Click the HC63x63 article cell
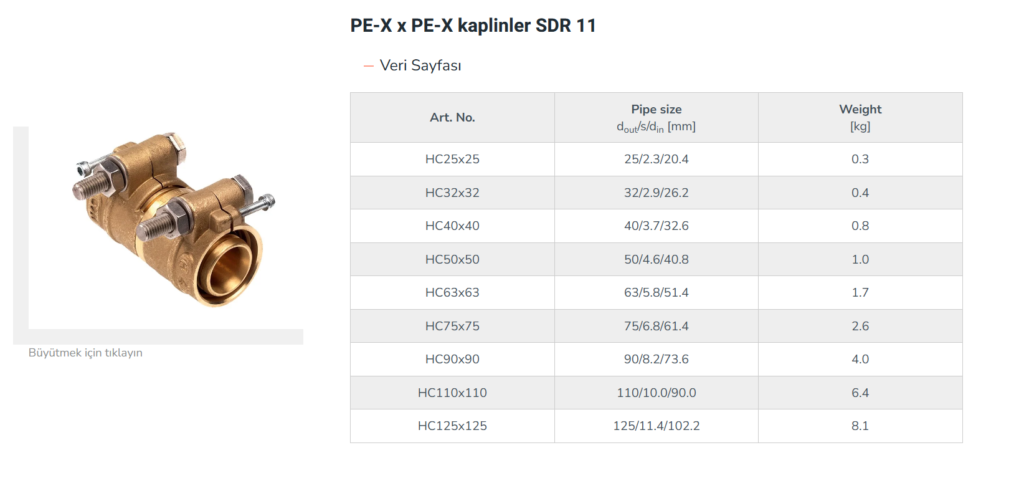The height and width of the screenshot is (478, 1024). click(452, 292)
